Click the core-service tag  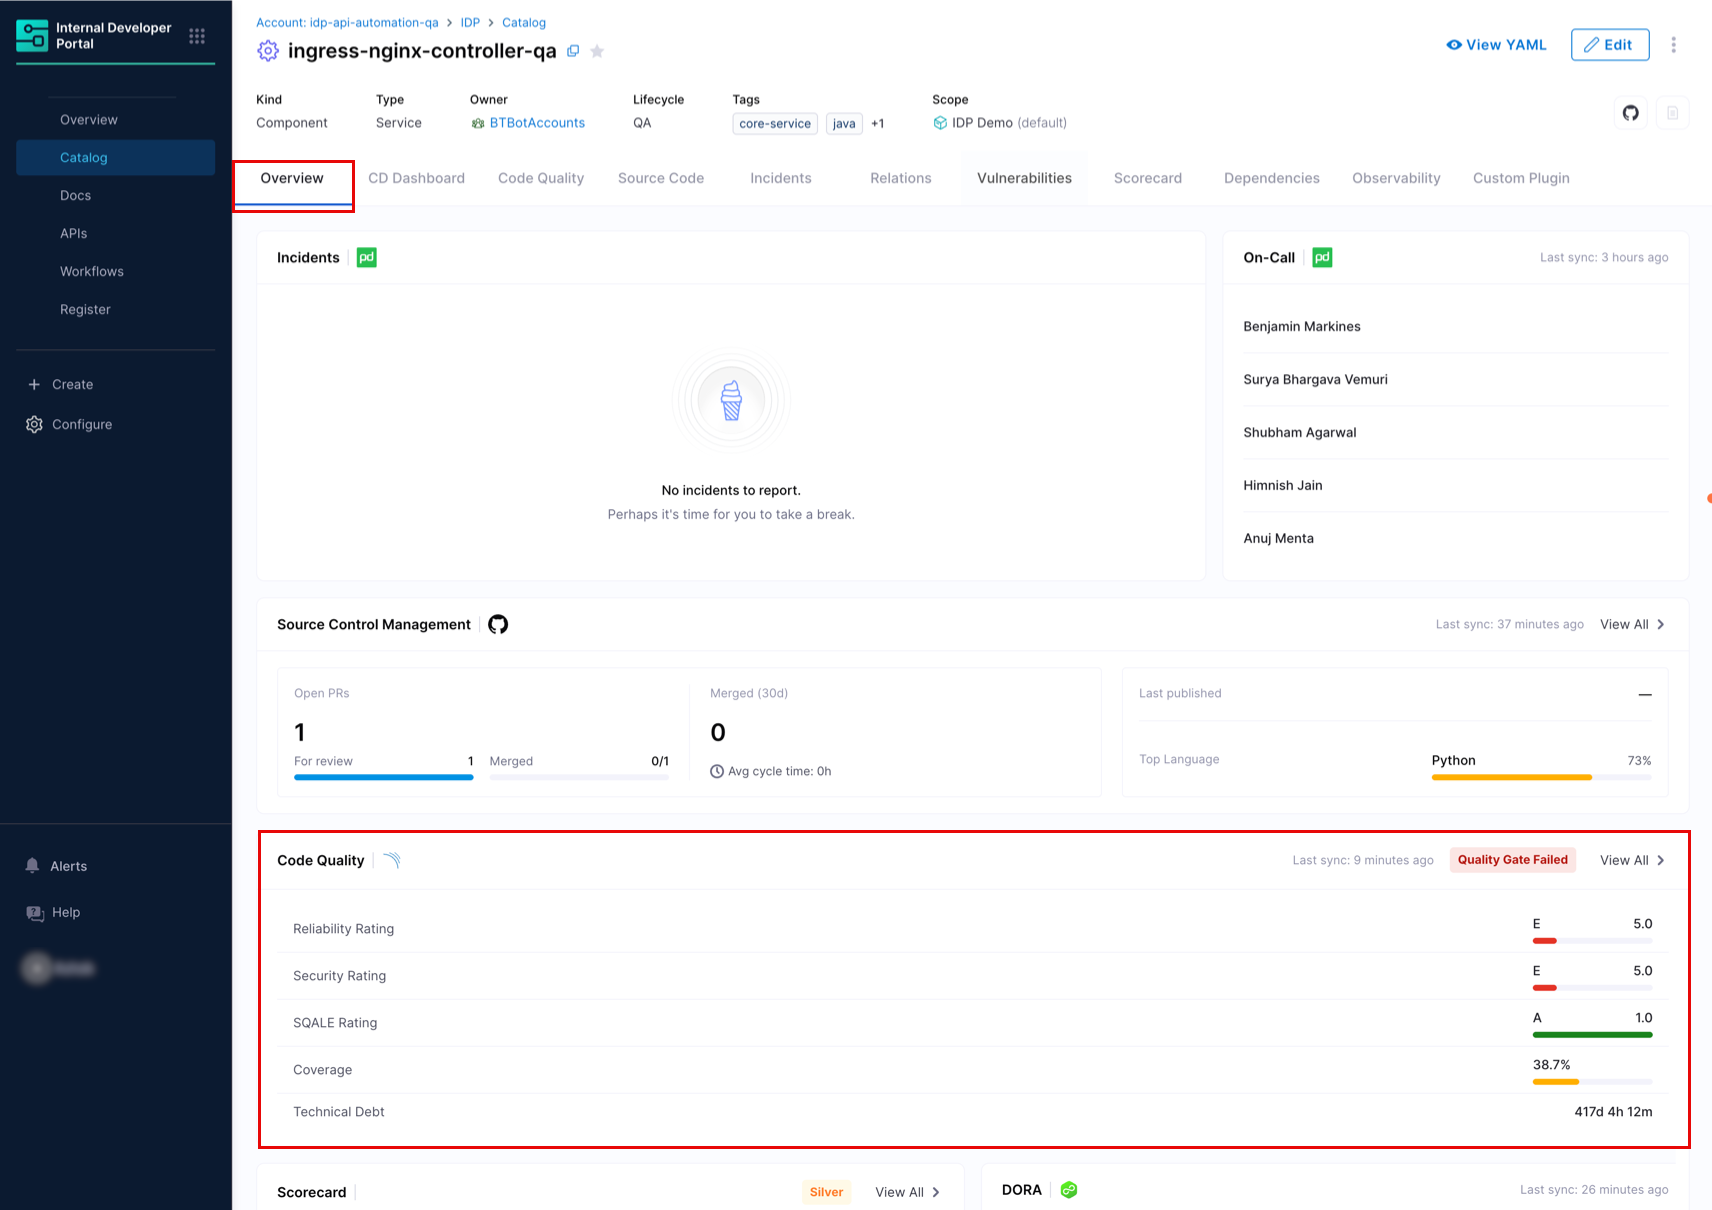[x=775, y=124]
